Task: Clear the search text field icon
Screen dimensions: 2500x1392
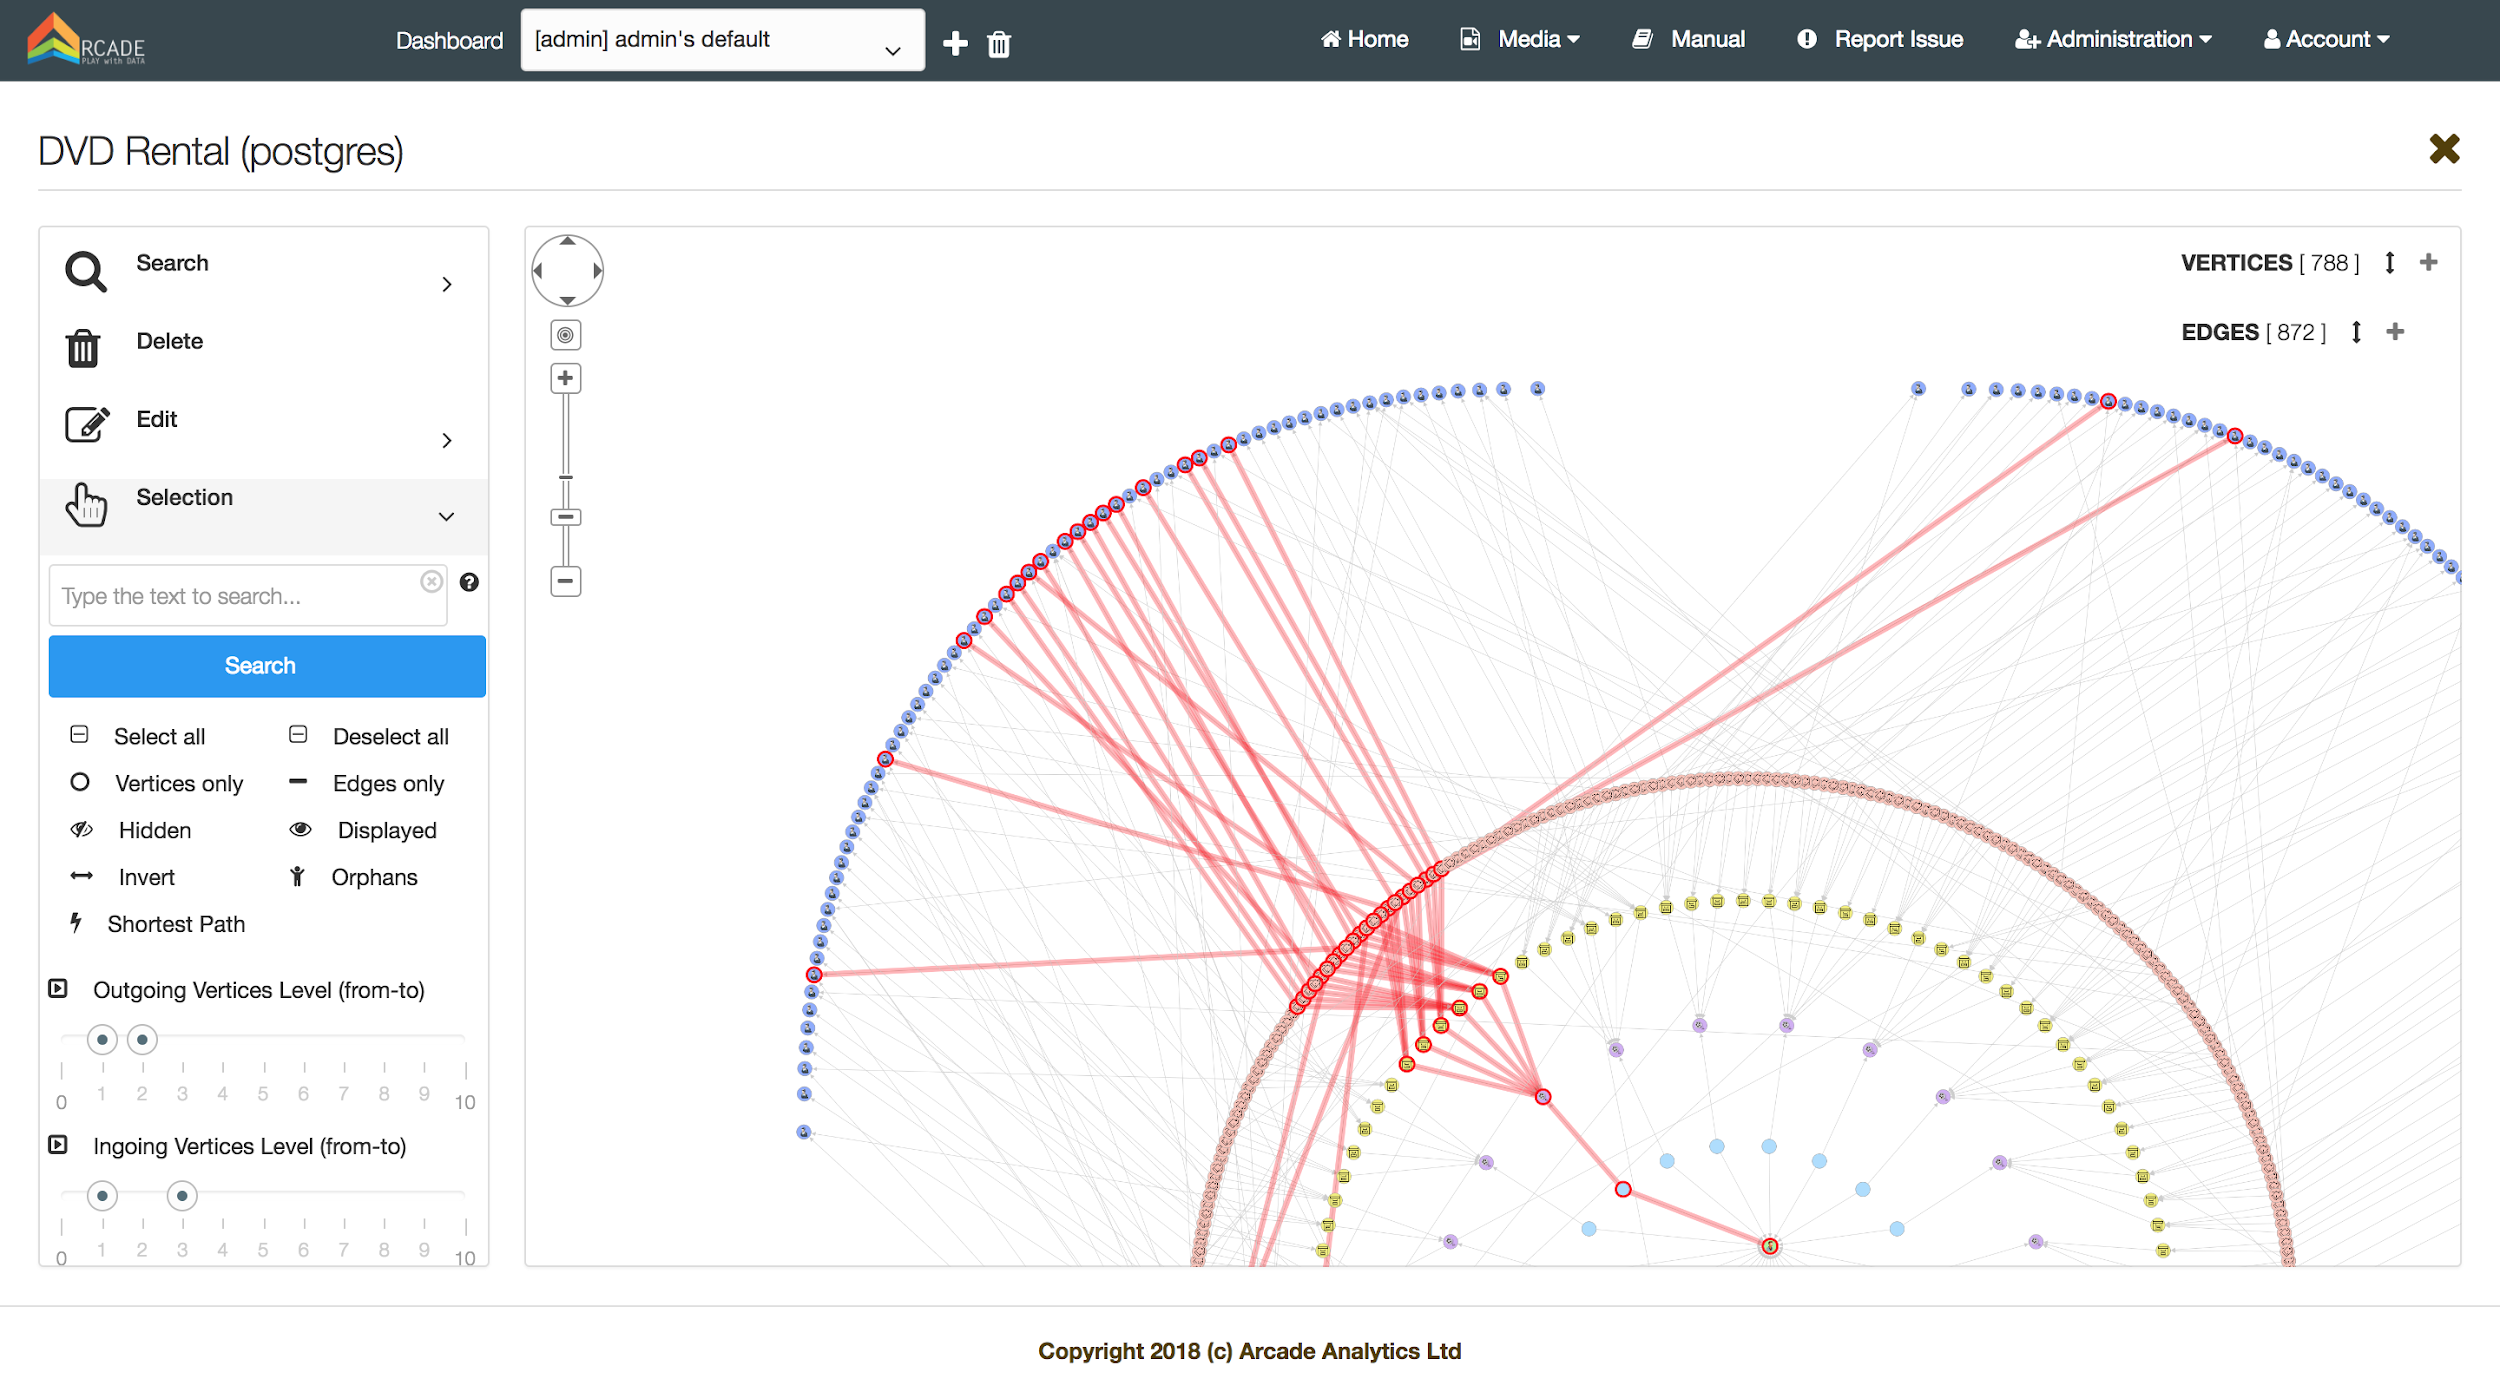Action: click(x=431, y=581)
